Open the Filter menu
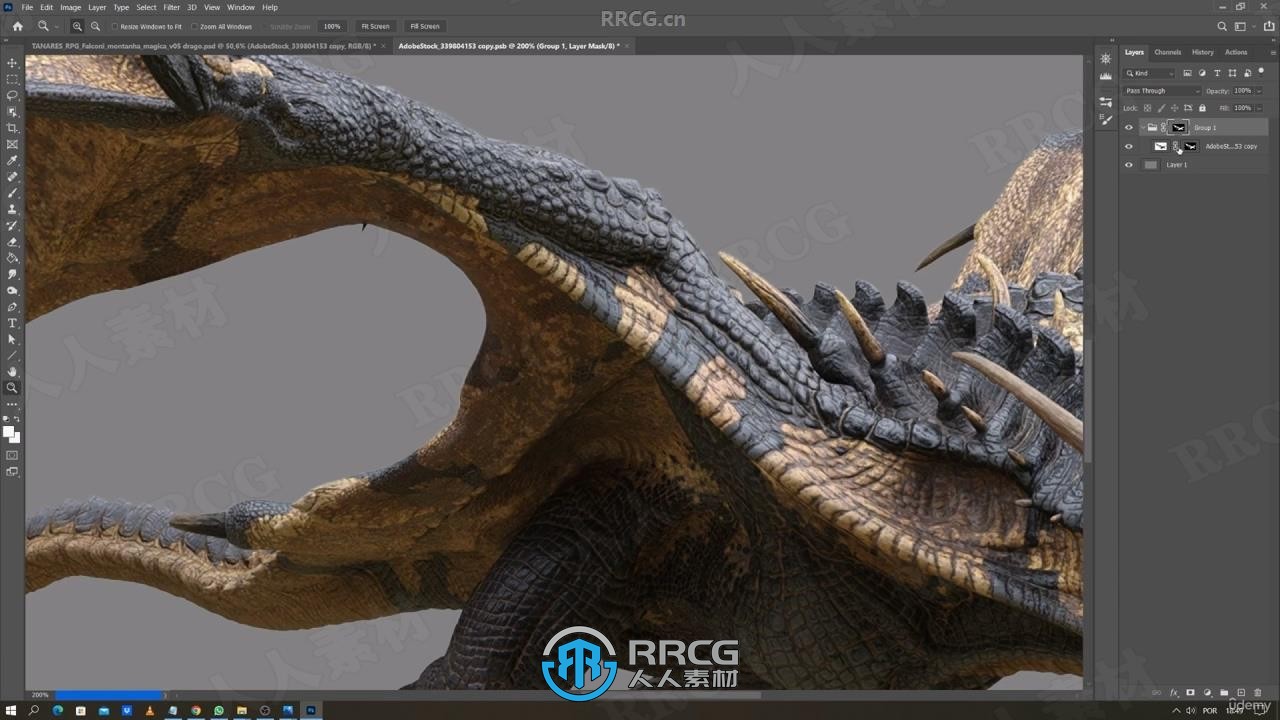The width and height of the screenshot is (1280, 720). tap(172, 7)
